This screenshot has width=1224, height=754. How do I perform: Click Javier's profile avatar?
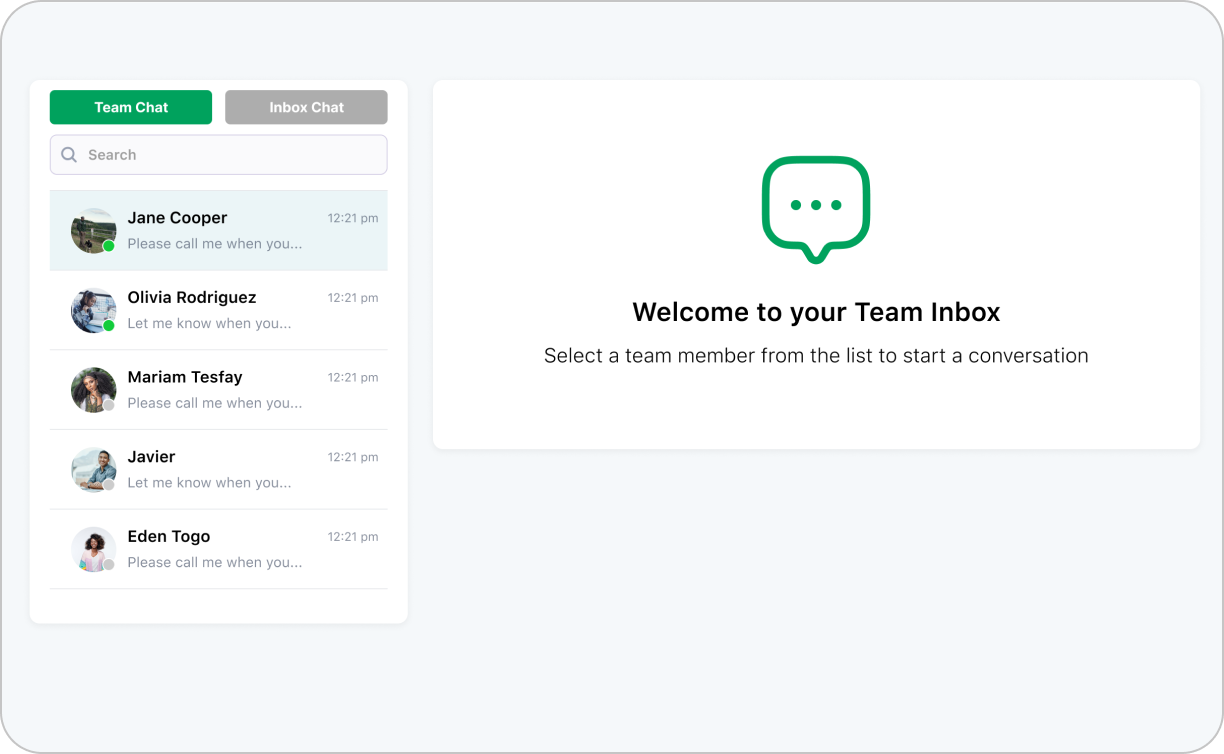coord(92,469)
